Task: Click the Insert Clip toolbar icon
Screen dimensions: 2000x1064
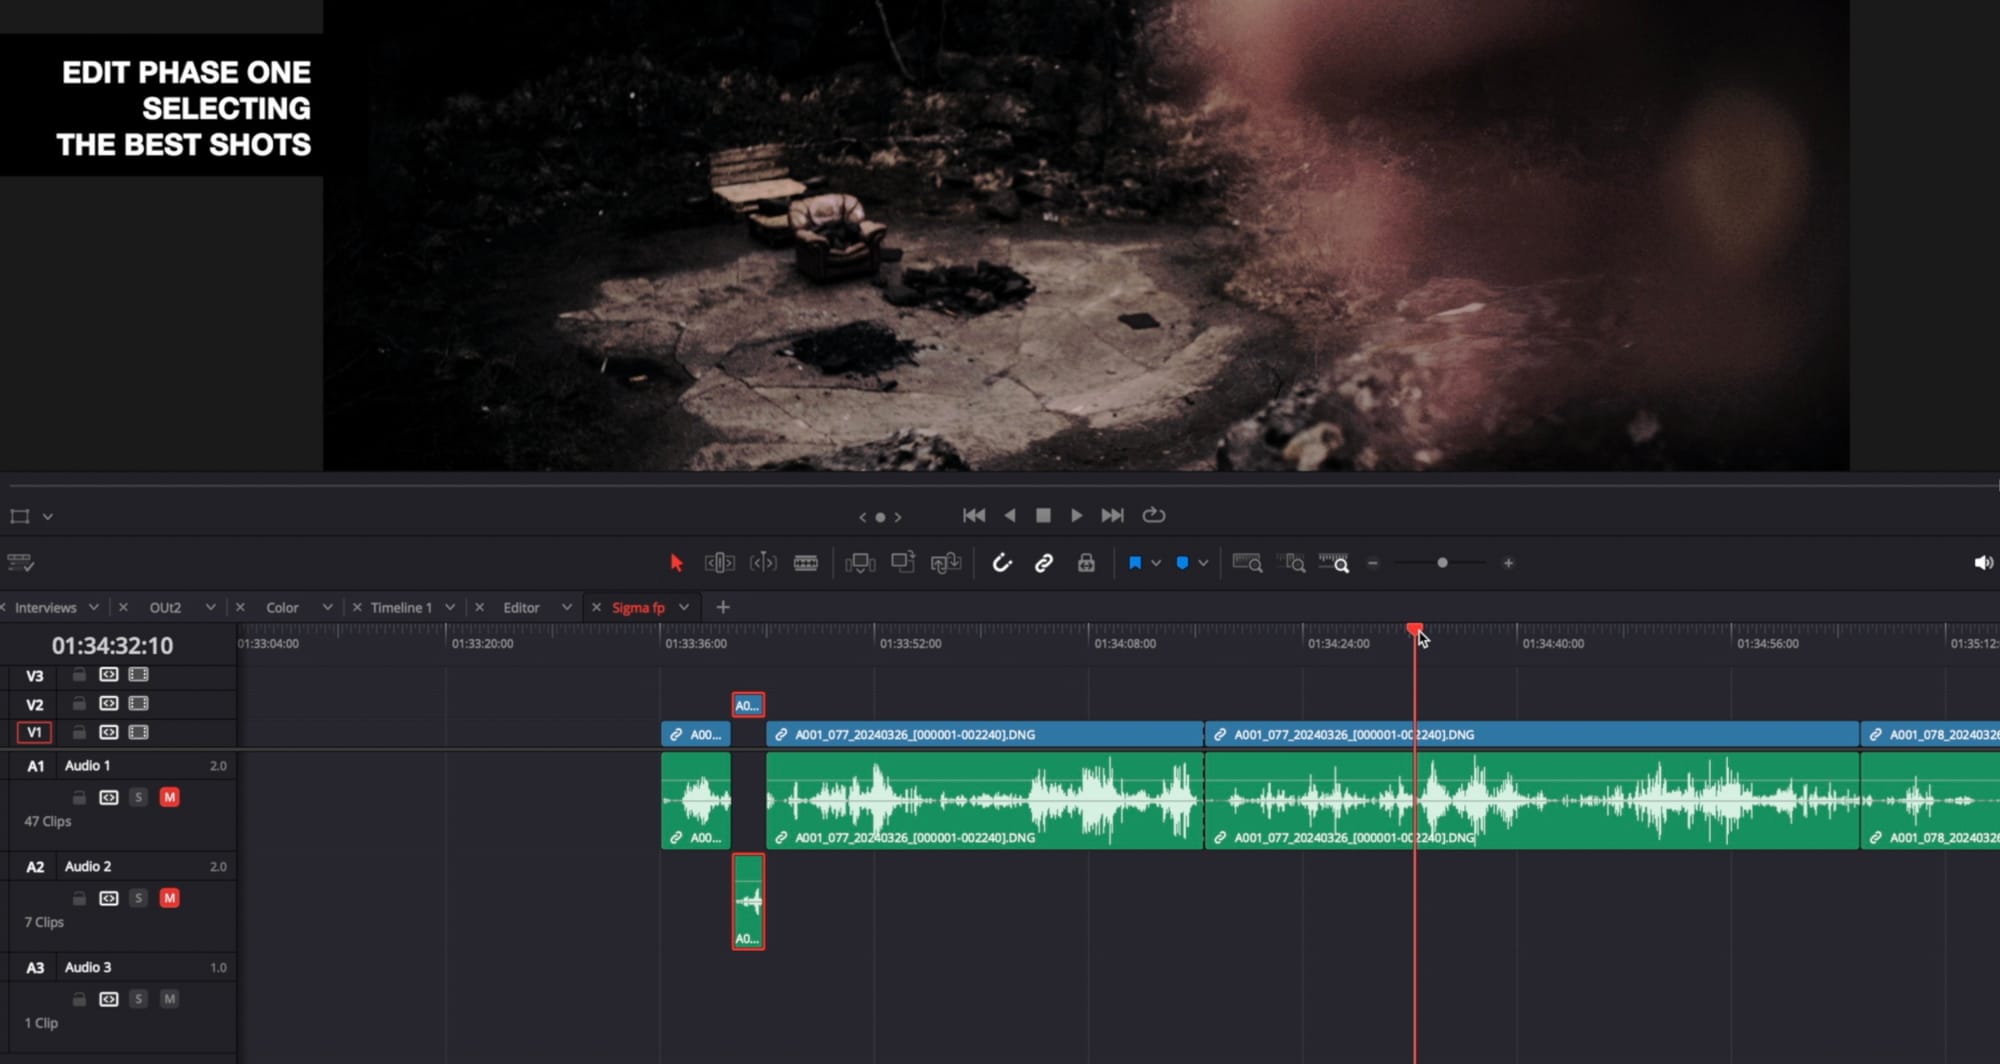Action: (860, 563)
